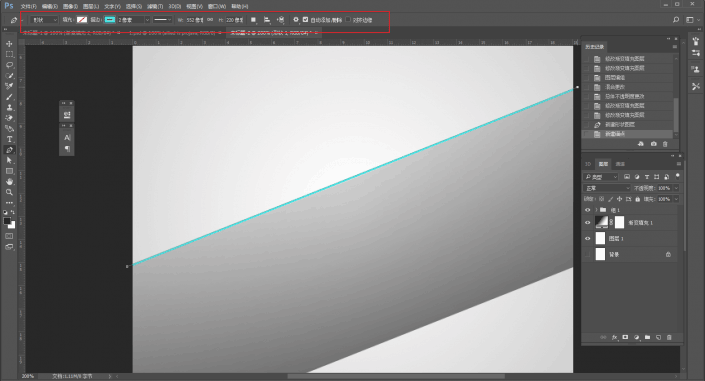Viewport: 705px width, 381px height.
Task: Open the layer blend mode dropdown
Action: point(607,188)
